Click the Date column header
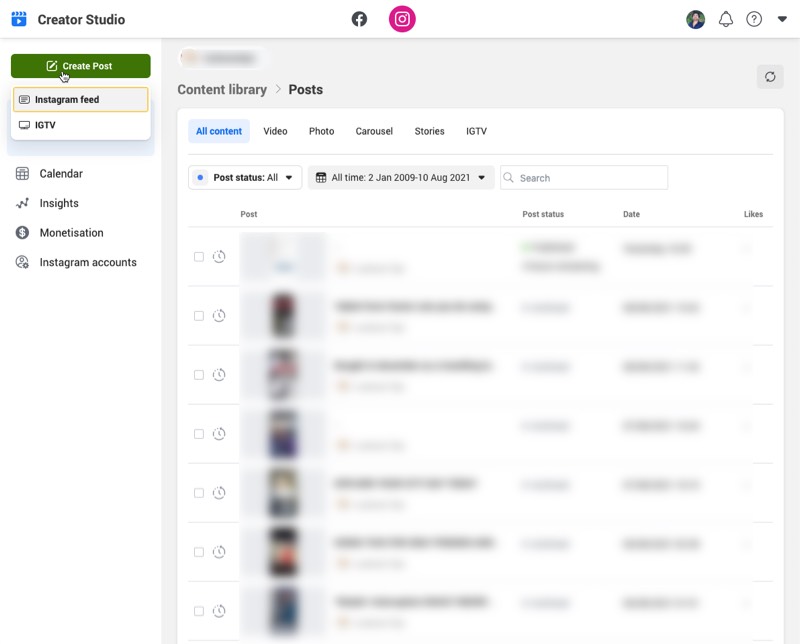 coord(631,214)
